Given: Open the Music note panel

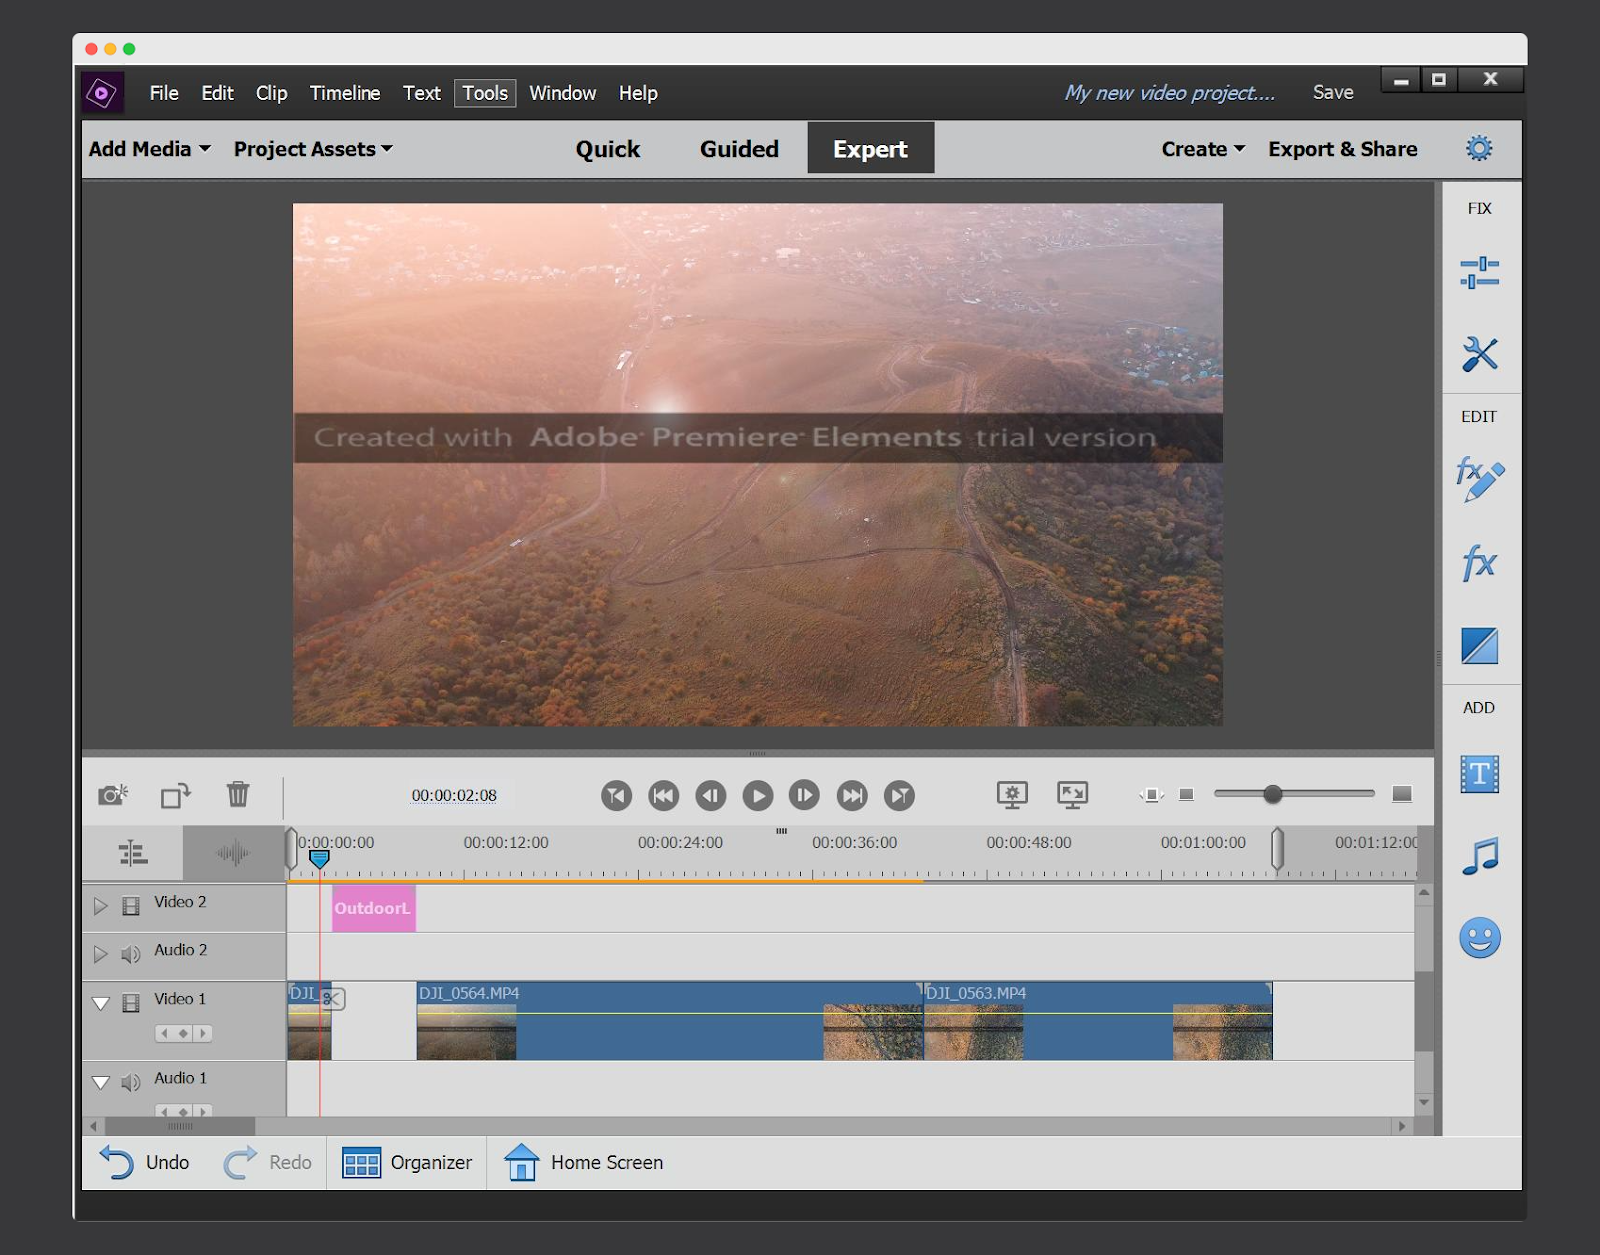Looking at the screenshot, I should click(x=1479, y=856).
